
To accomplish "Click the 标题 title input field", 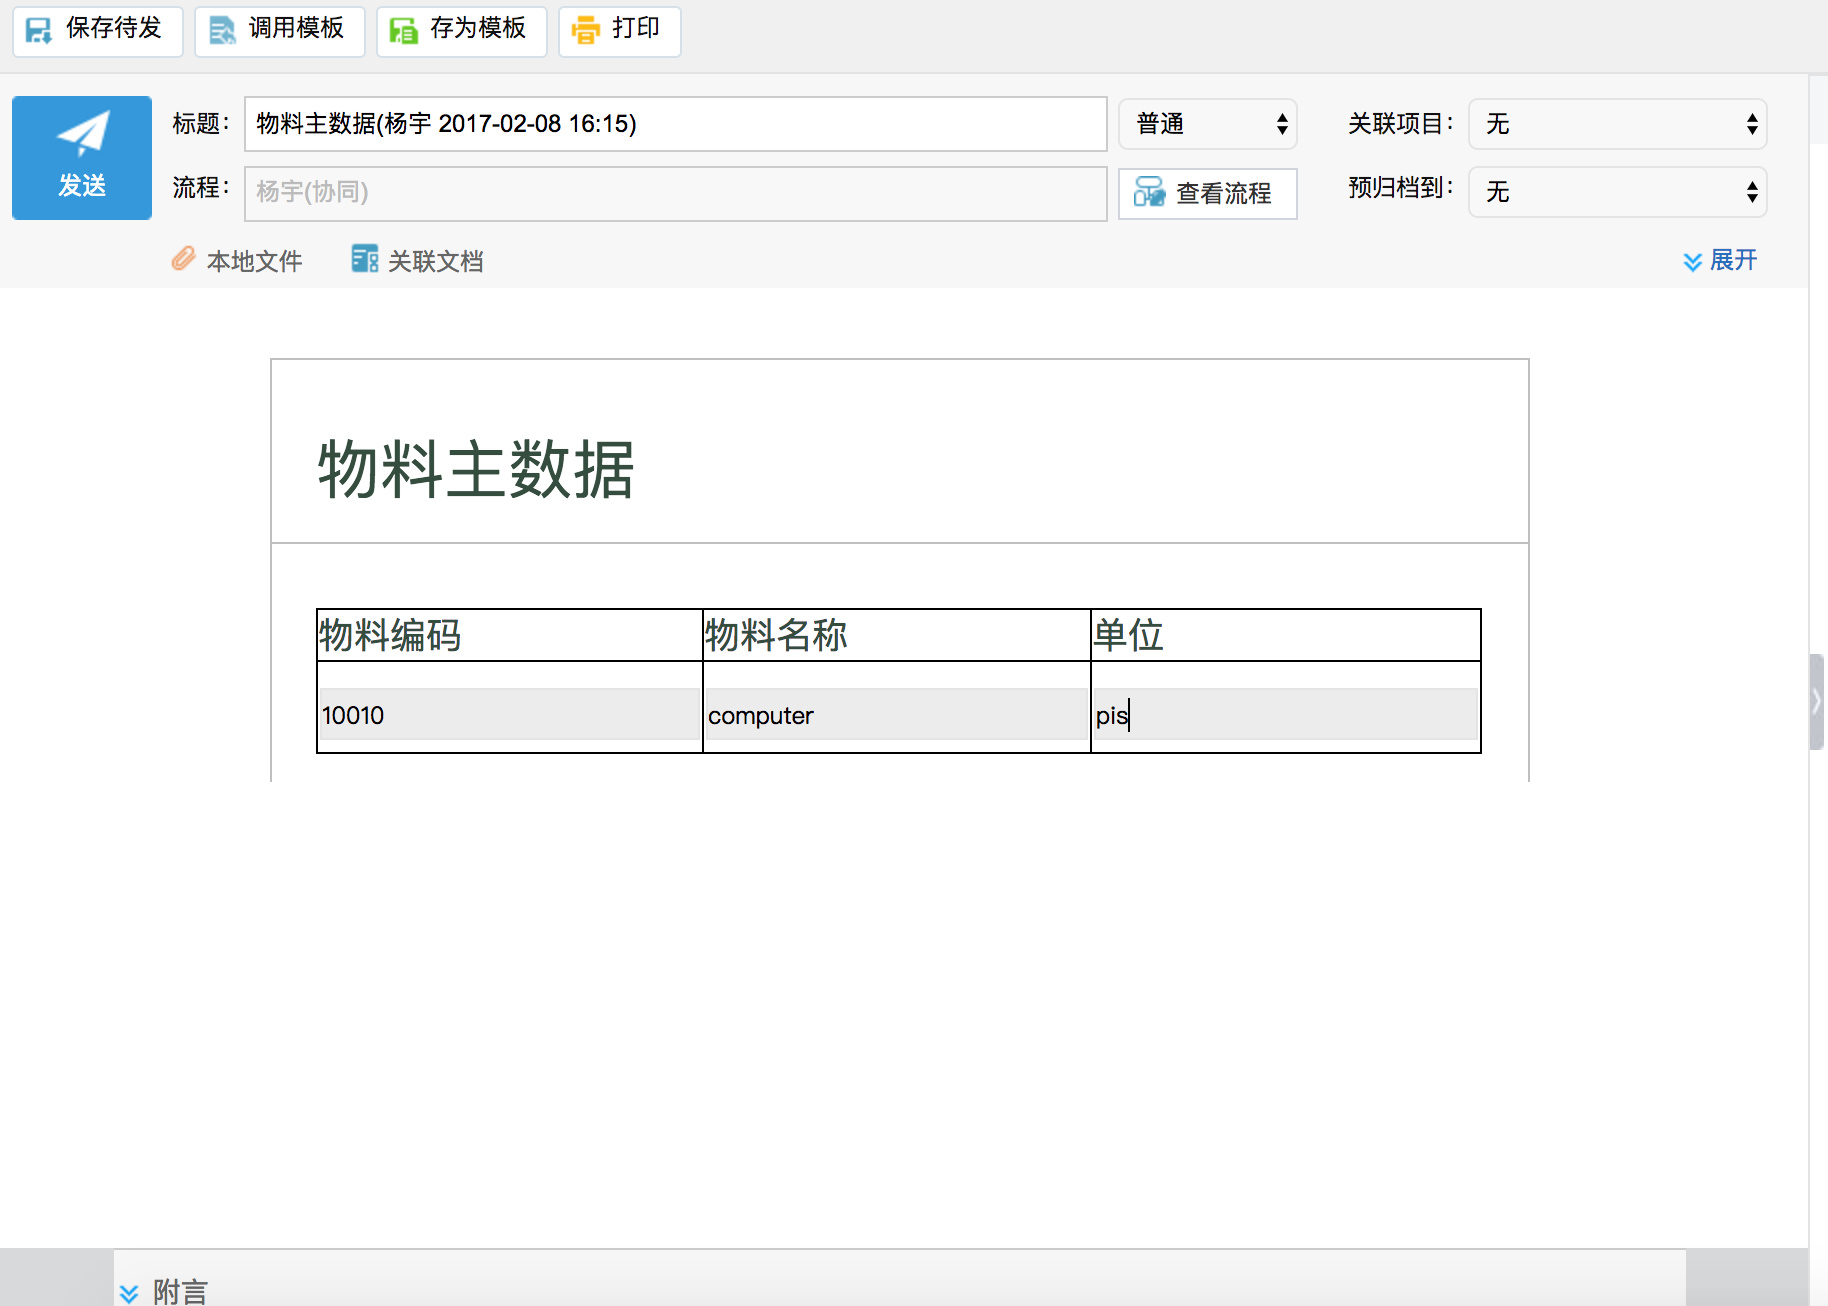I will click(675, 124).
